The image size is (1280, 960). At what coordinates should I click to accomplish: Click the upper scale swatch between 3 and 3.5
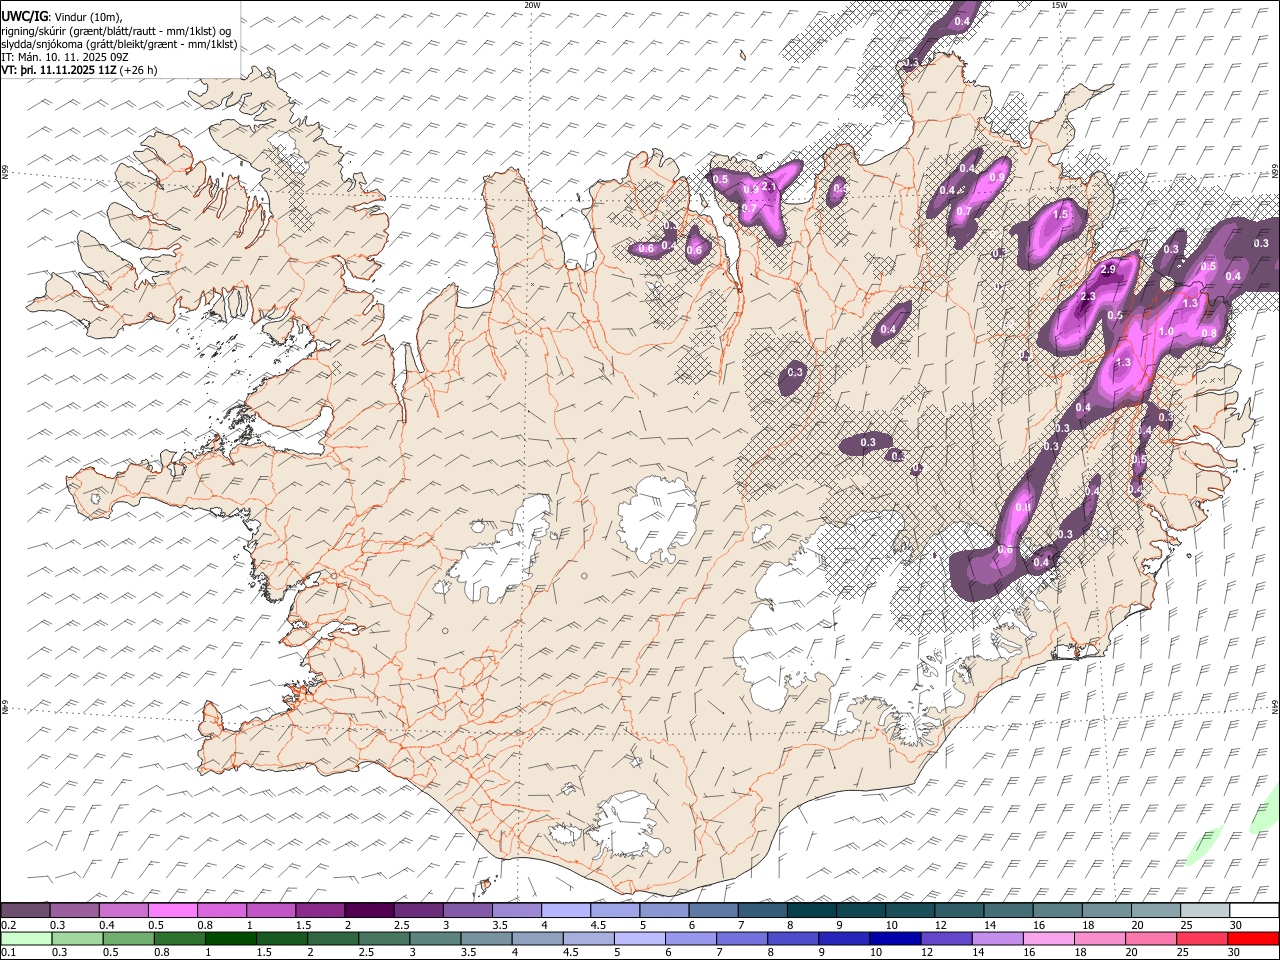pyautogui.click(x=468, y=910)
